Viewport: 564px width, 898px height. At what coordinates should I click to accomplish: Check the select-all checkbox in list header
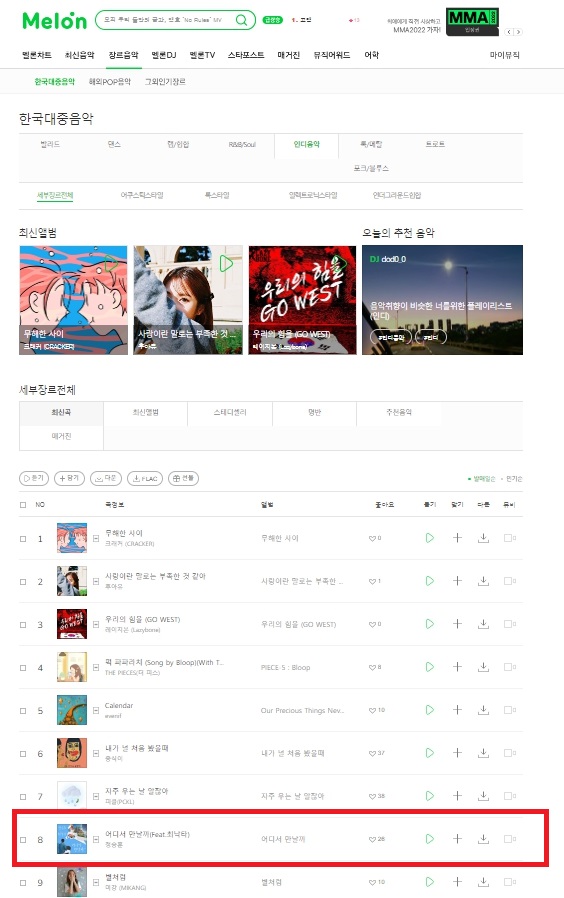[x=23, y=505]
